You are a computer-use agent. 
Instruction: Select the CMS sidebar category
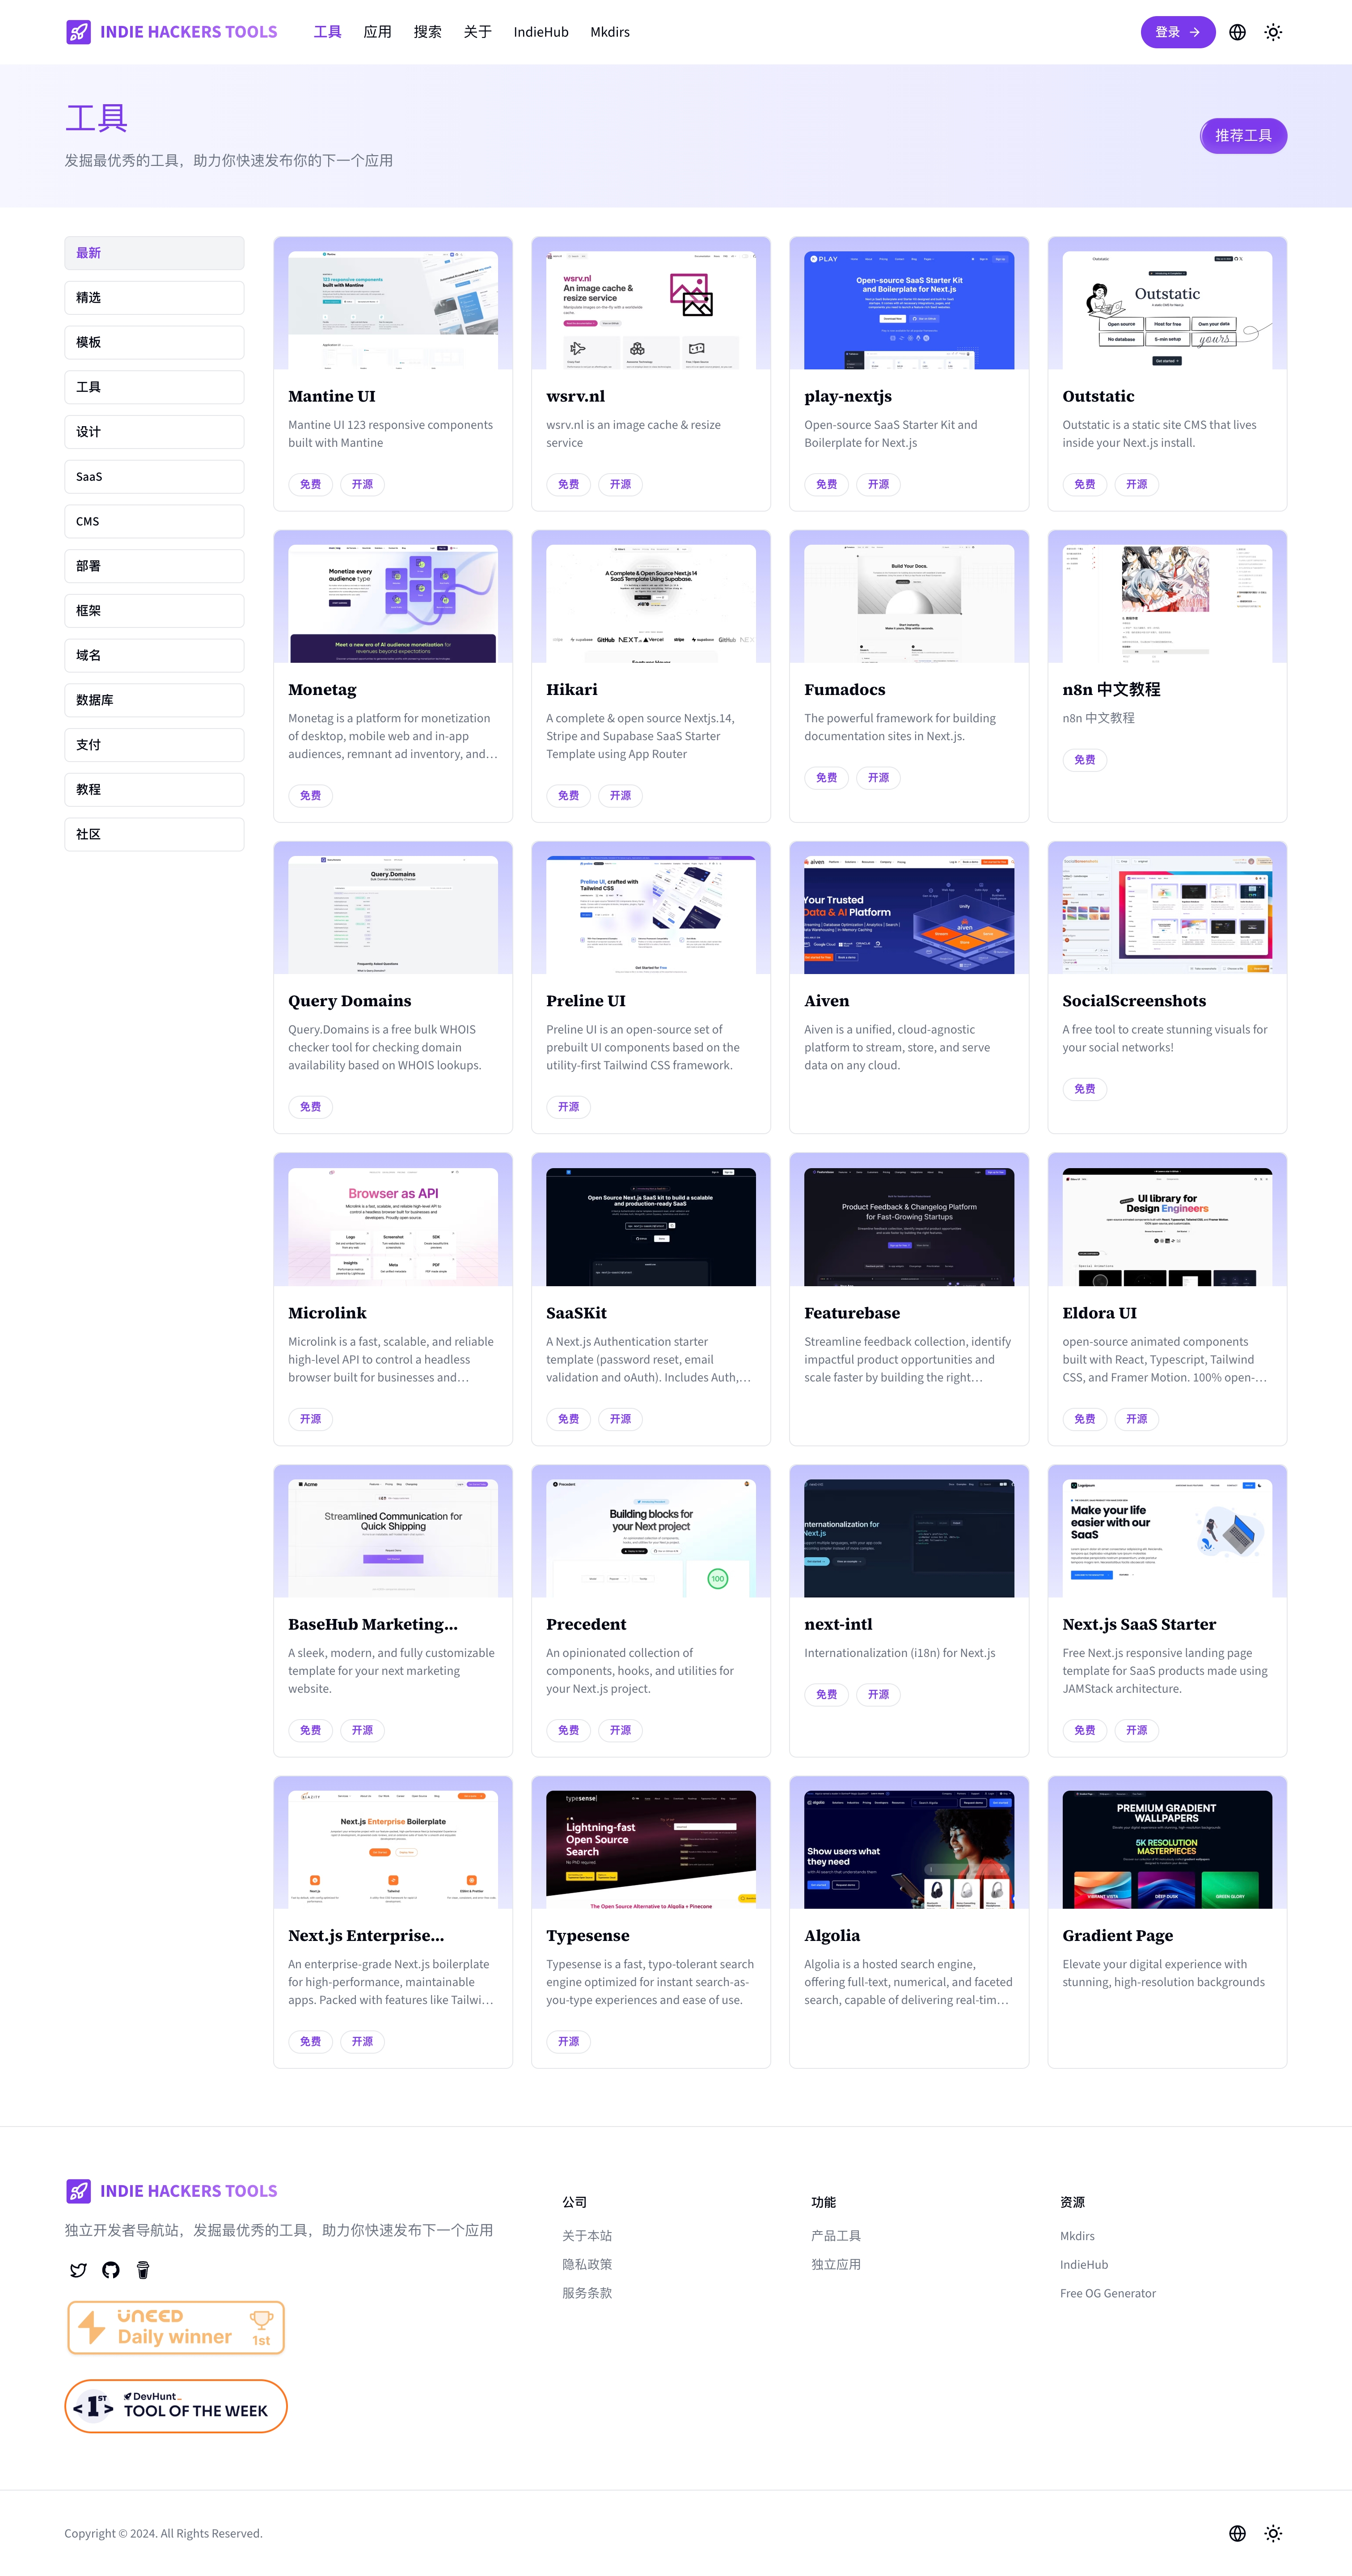click(154, 521)
